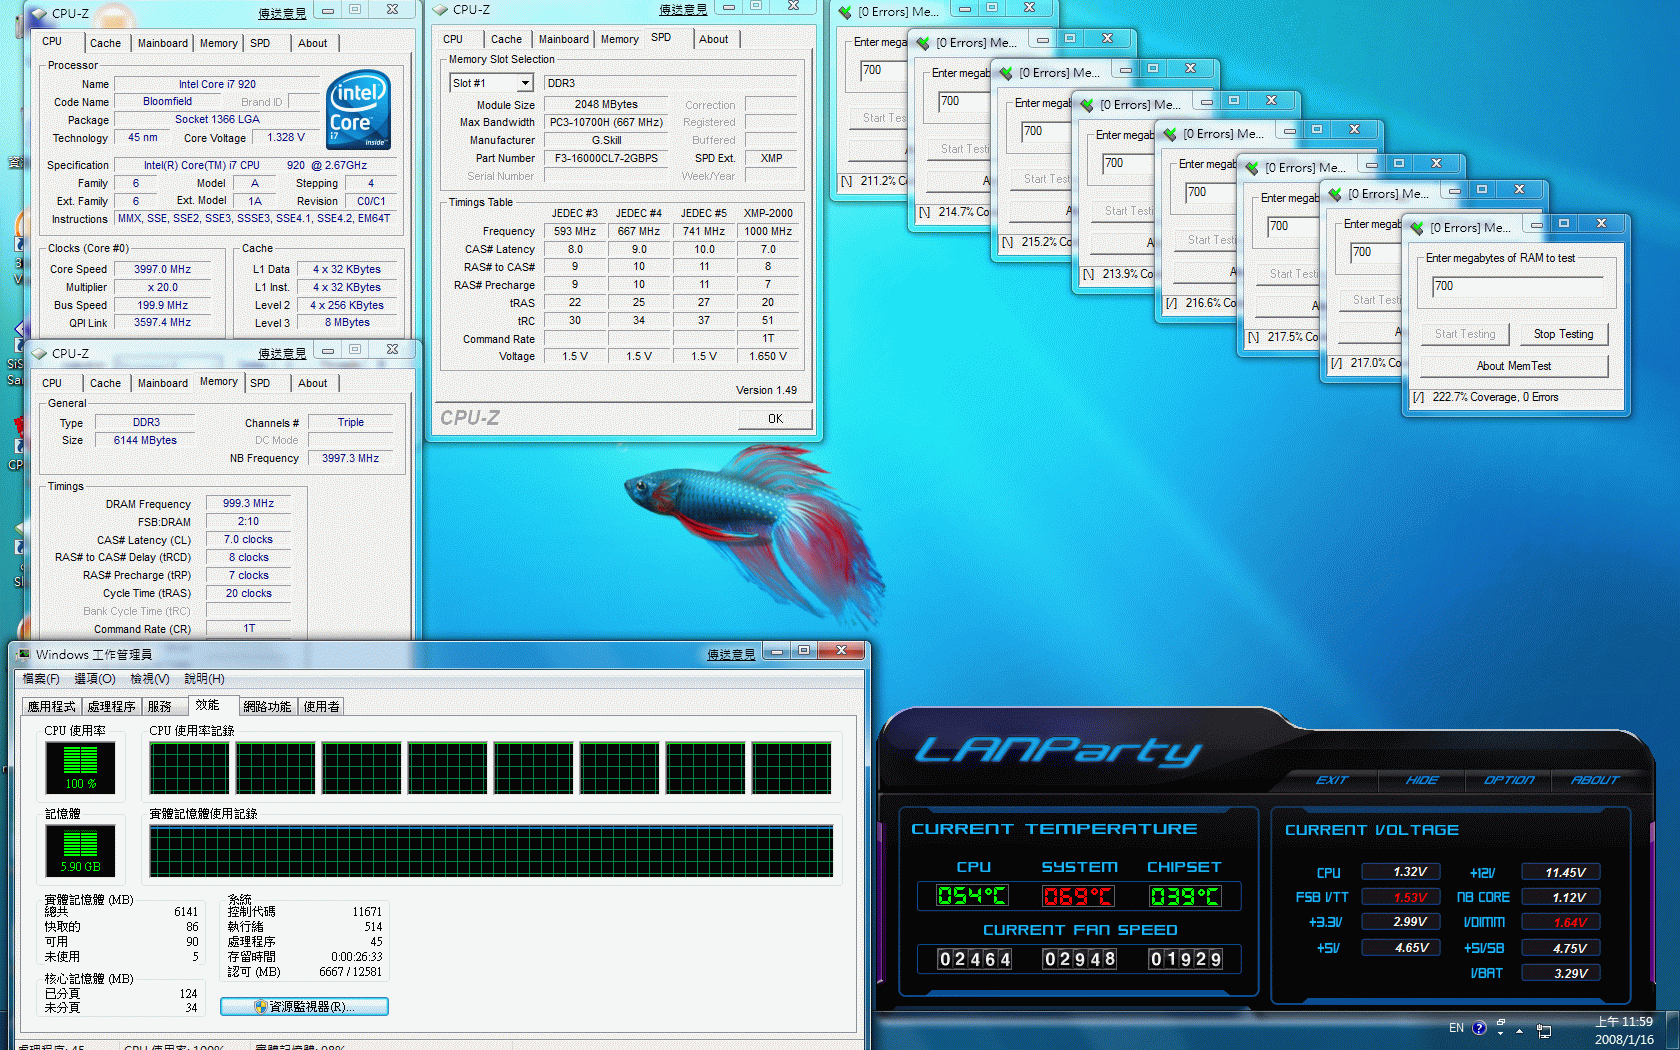
Task: Open the About tab in the SPD CPU-Z window
Action: (x=714, y=39)
